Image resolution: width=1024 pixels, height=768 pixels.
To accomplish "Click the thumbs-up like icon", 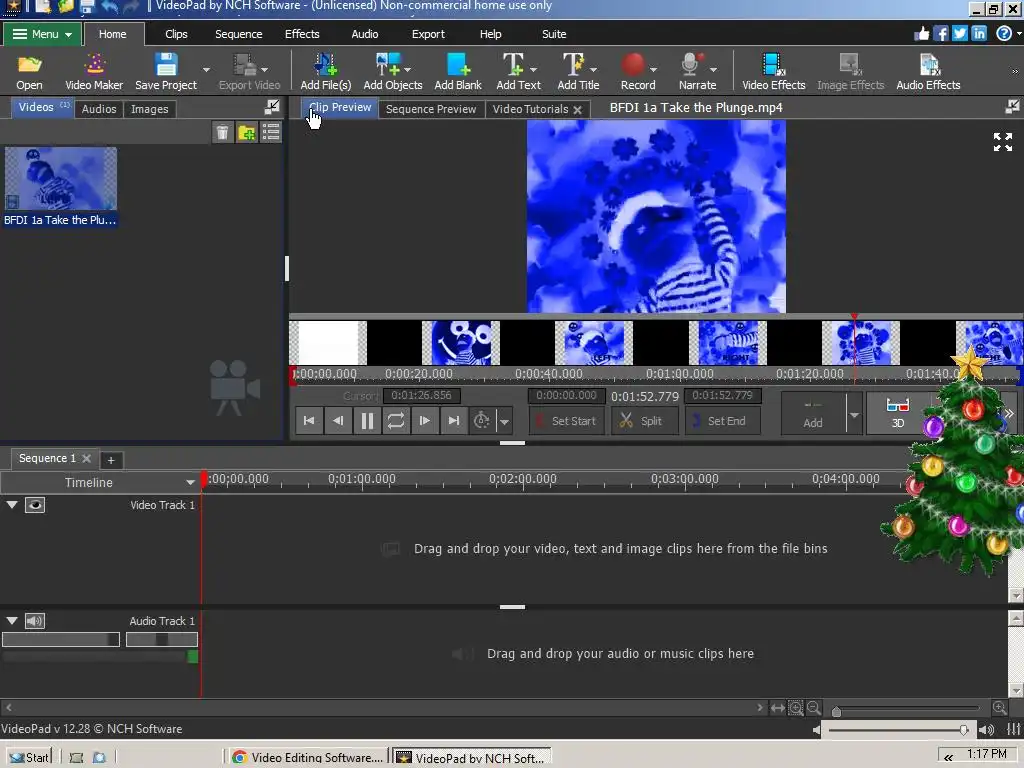I will point(921,33).
